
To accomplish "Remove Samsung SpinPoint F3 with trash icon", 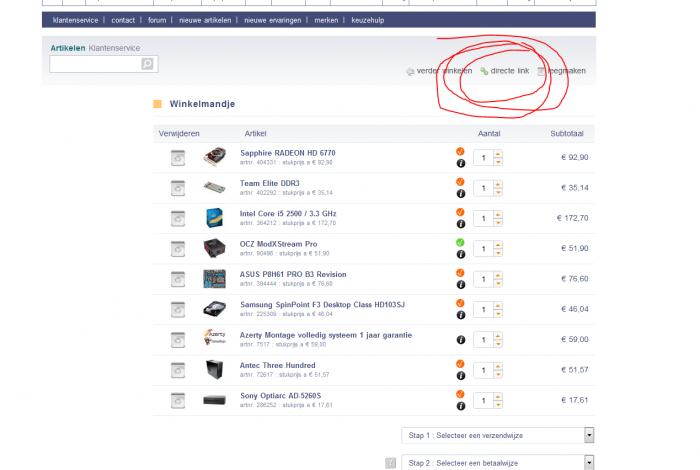I will pos(178,309).
